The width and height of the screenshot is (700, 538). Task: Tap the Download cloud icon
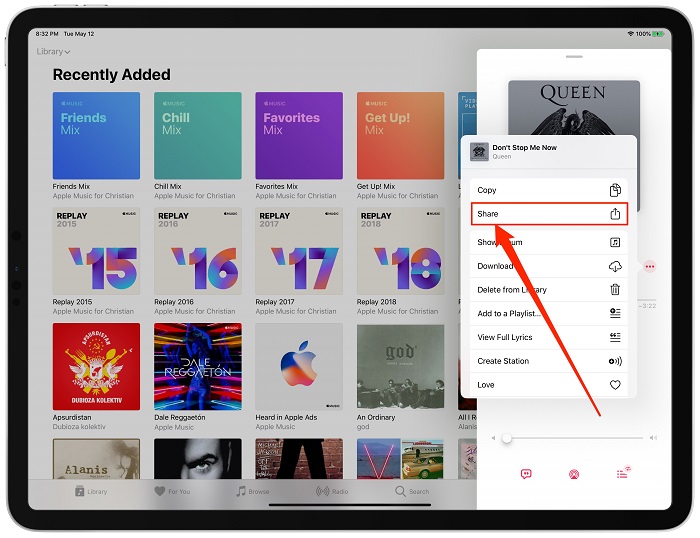tap(615, 266)
